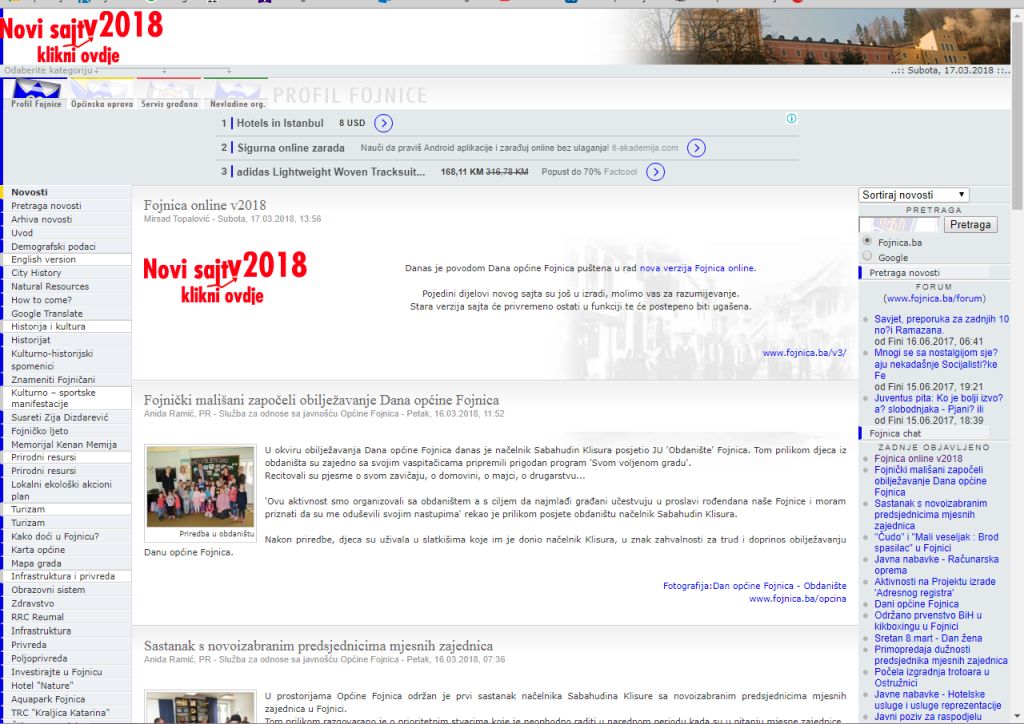Screen dimensions: 1024x724
Task: Open the Nevladine org. section icon
Action: [x=236, y=88]
